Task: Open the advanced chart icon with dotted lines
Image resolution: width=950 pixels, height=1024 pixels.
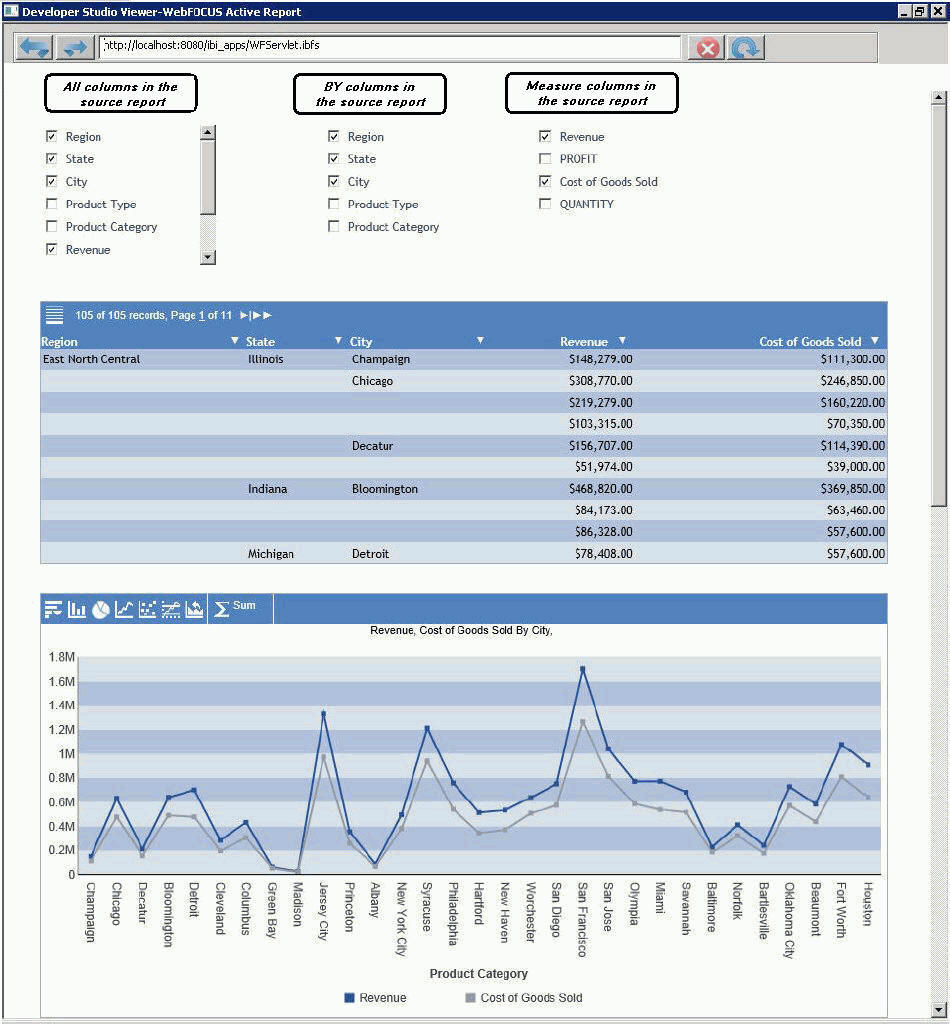Action: pos(170,609)
